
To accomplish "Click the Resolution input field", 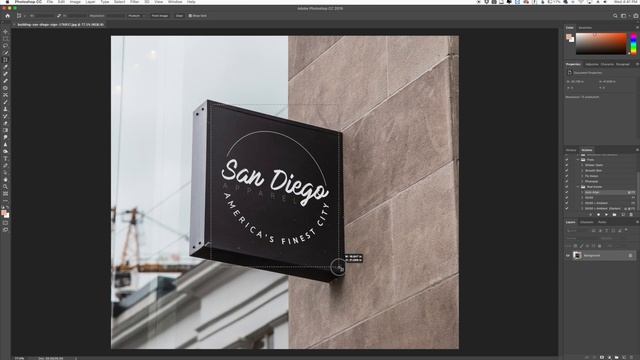I will [x=115, y=16].
